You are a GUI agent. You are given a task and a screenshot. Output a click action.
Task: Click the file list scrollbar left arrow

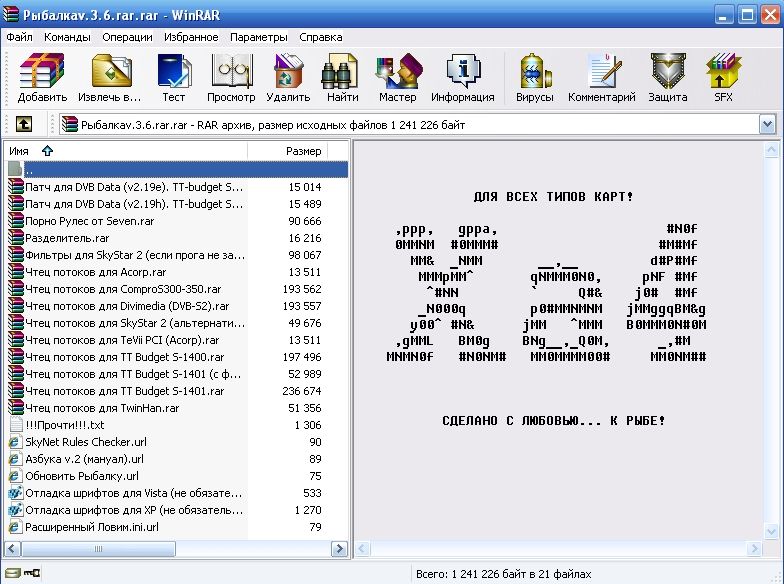tap(12, 548)
